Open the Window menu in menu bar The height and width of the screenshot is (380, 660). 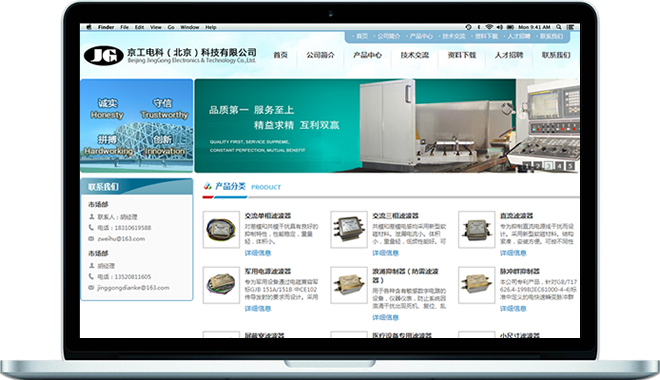pyautogui.click(x=190, y=27)
